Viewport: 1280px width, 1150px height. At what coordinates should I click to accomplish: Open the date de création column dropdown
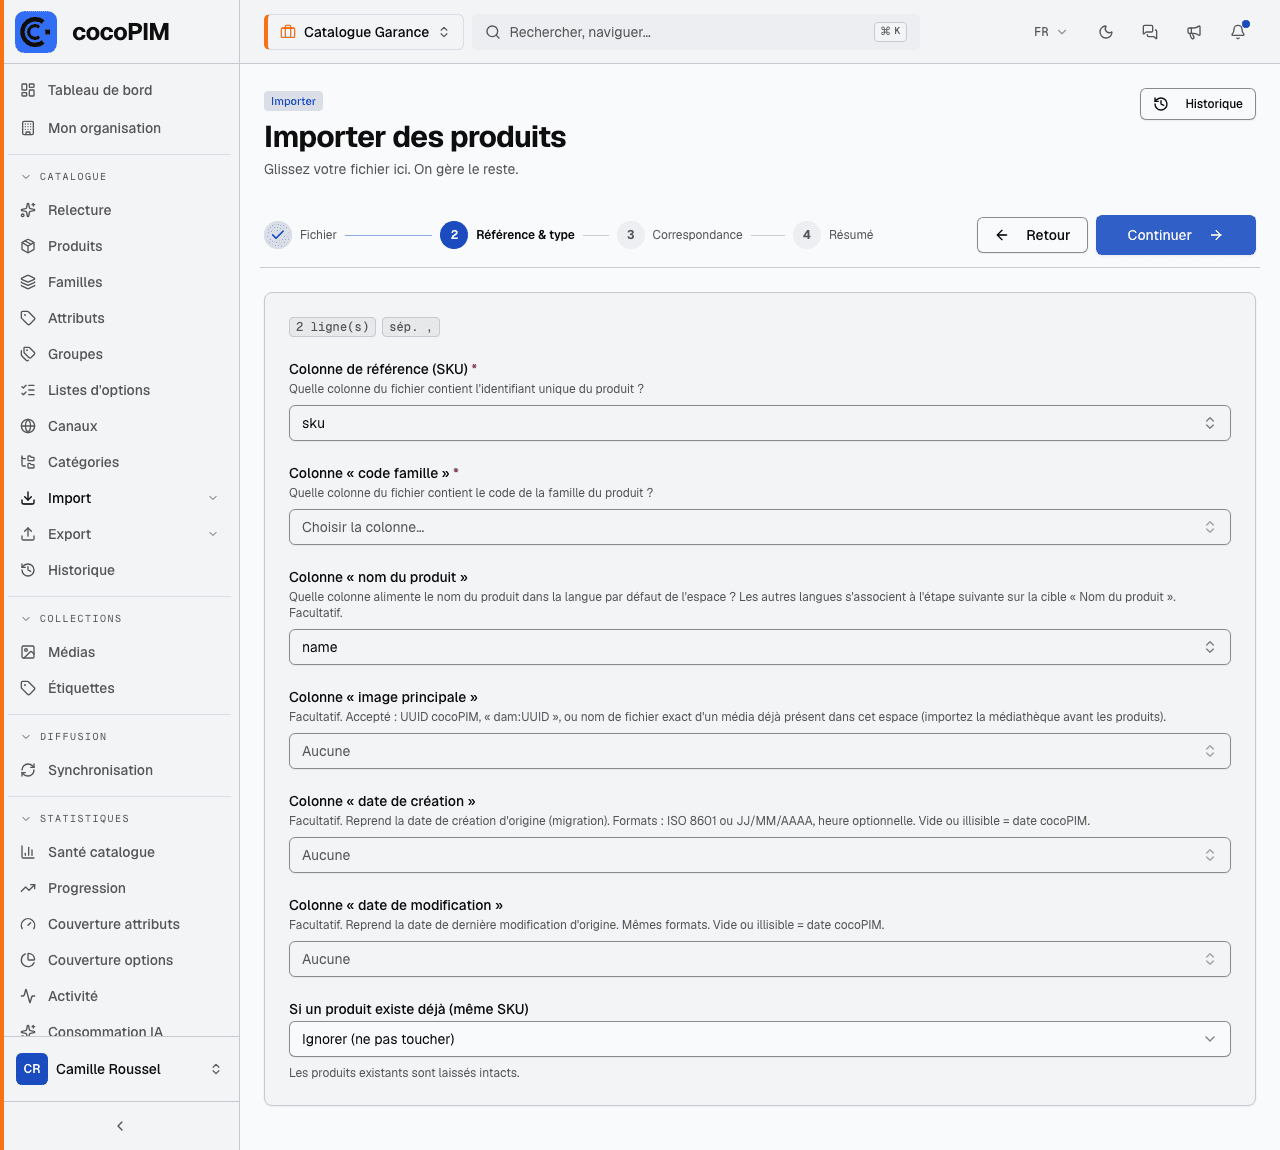point(759,855)
